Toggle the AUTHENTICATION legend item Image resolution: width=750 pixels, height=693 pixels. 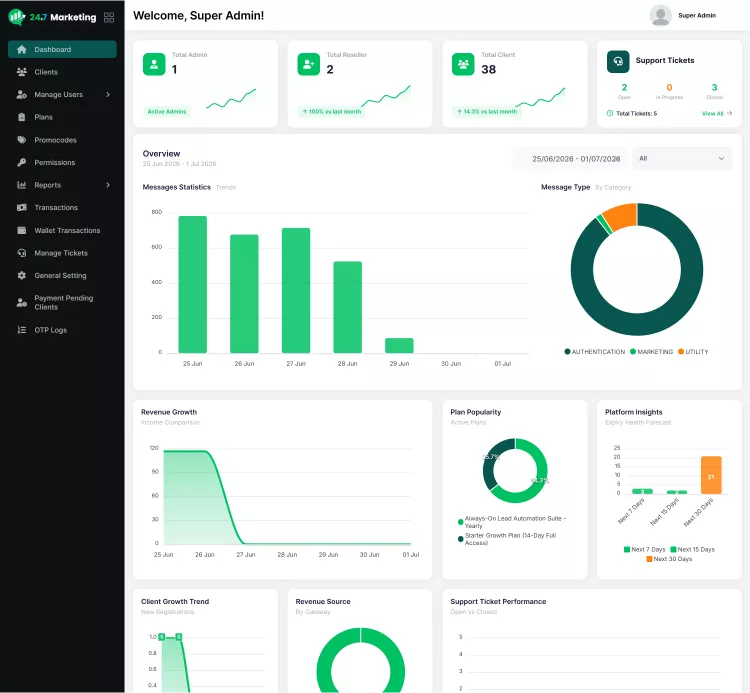tap(595, 352)
